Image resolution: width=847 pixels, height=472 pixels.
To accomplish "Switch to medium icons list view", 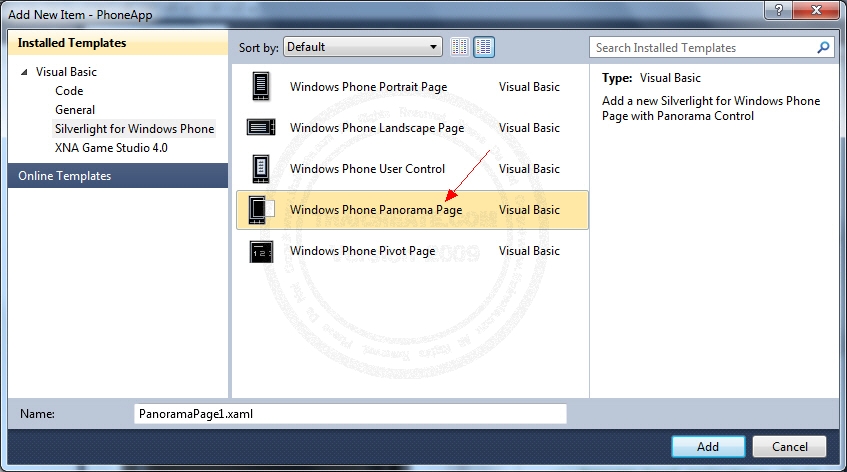I will click(x=484, y=47).
